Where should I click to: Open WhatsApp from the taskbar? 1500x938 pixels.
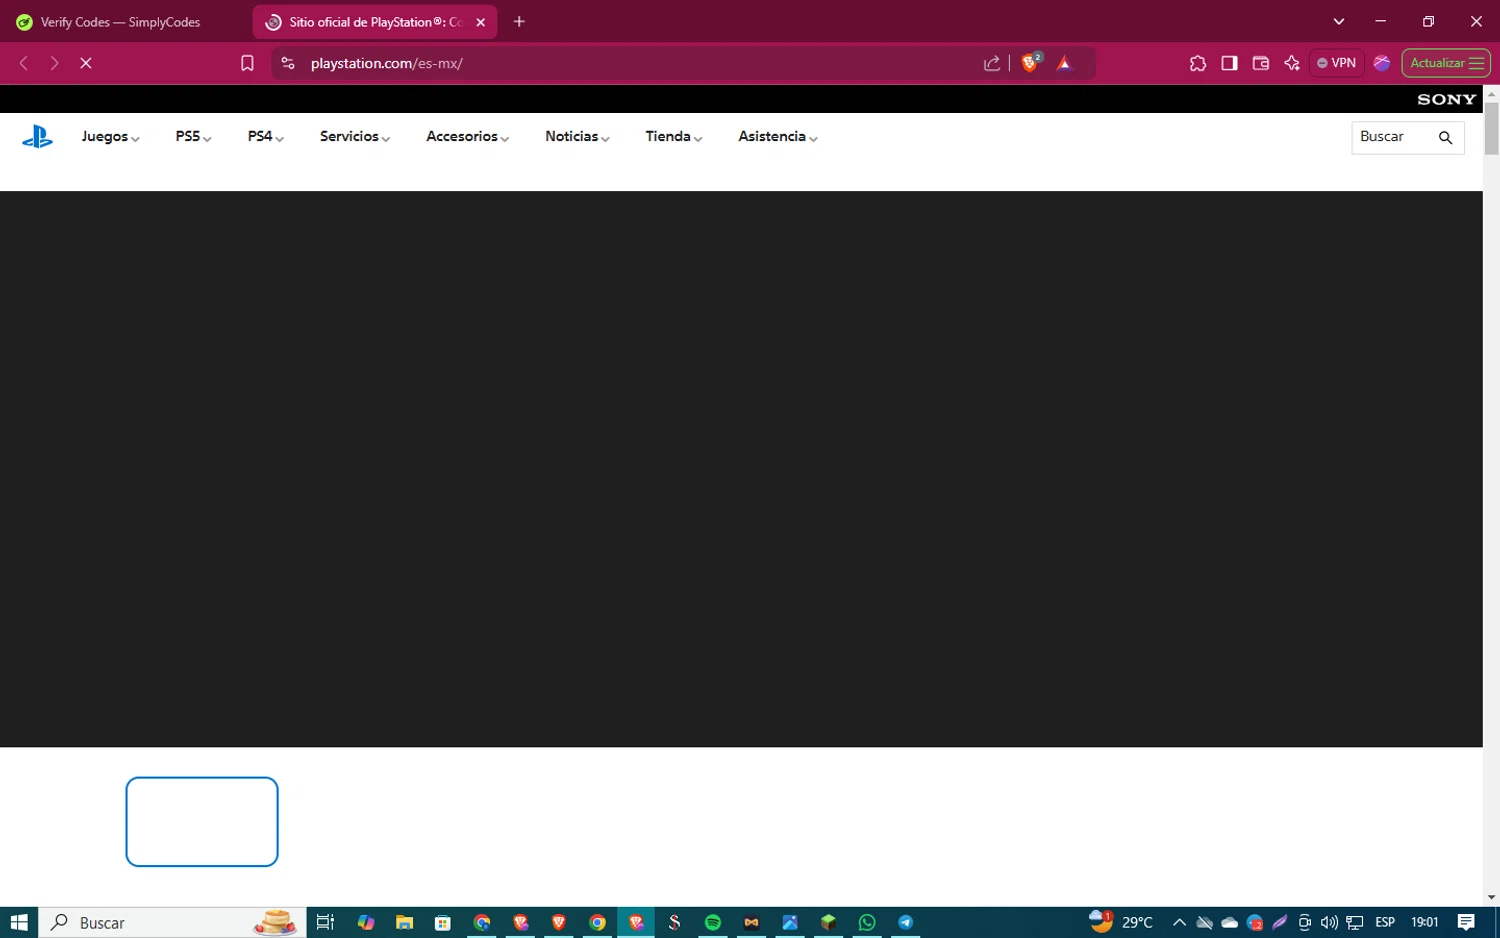coord(867,922)
